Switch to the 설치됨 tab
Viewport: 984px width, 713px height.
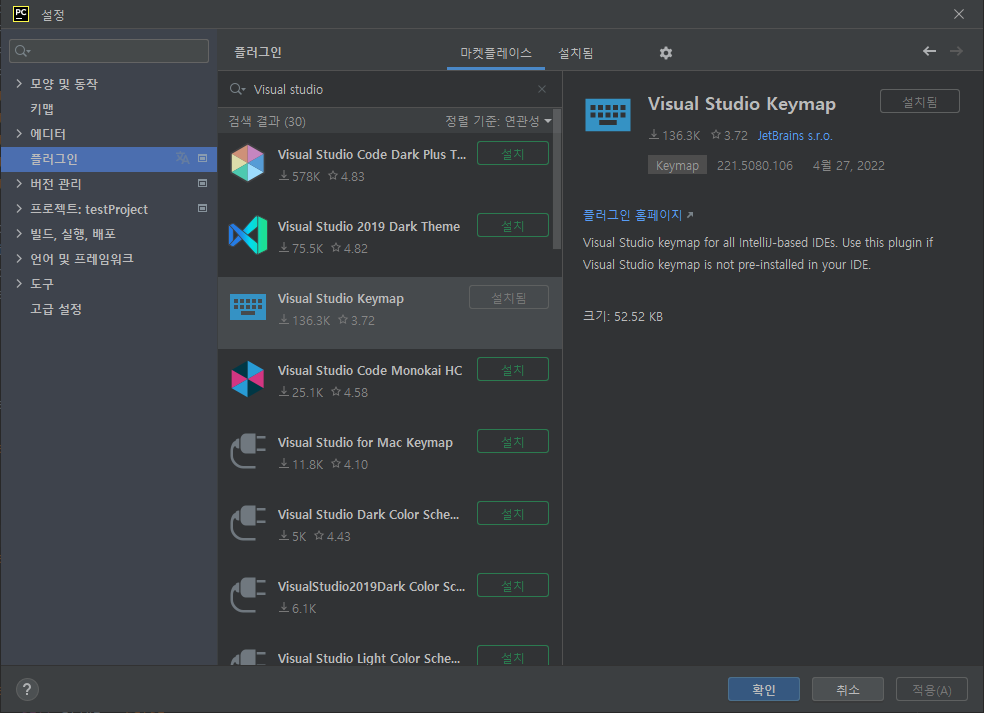(575, 53)
